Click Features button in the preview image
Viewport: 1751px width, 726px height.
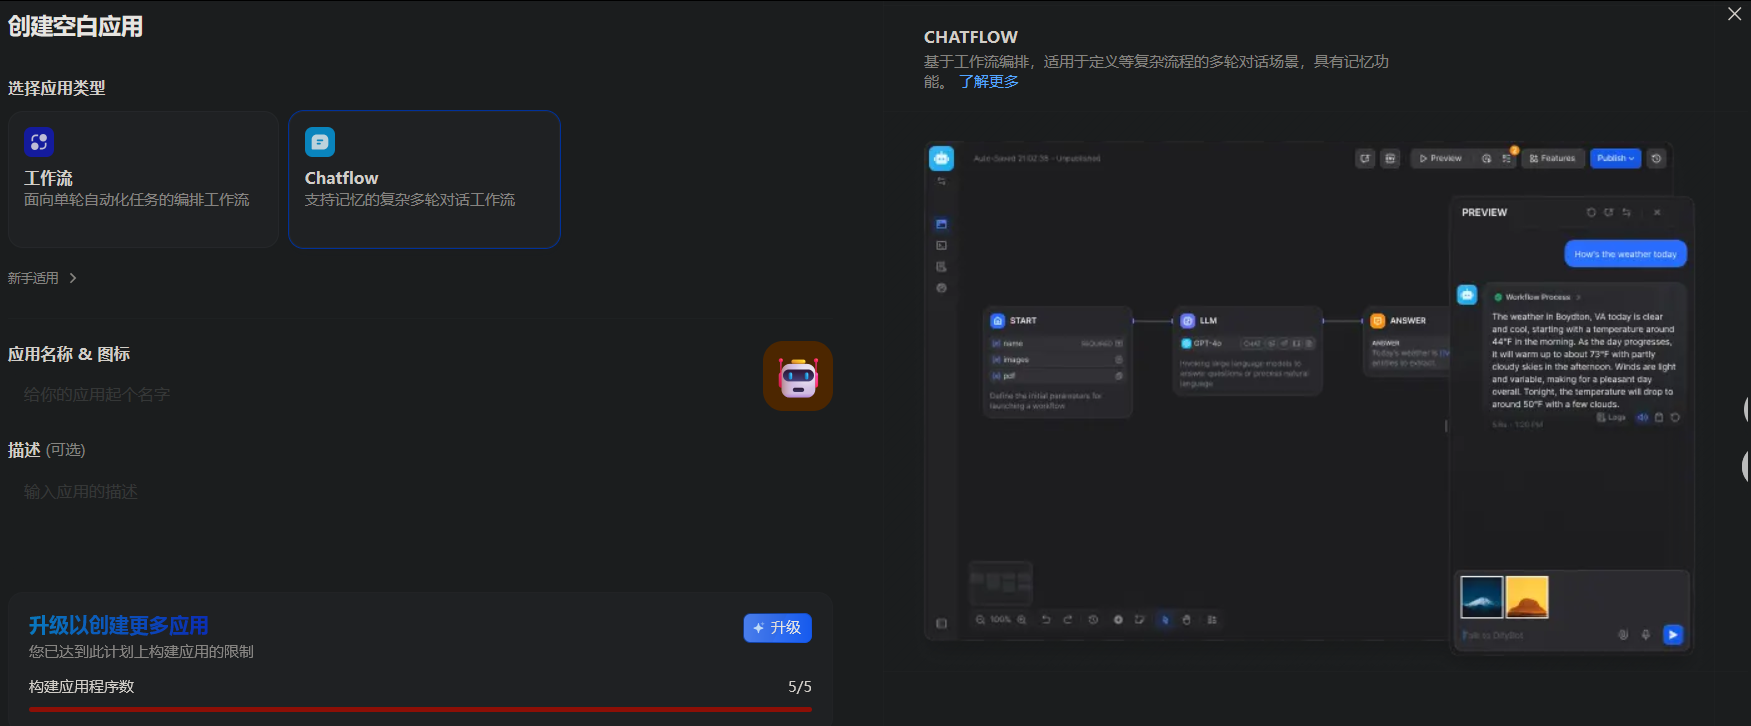[1552, 158]
